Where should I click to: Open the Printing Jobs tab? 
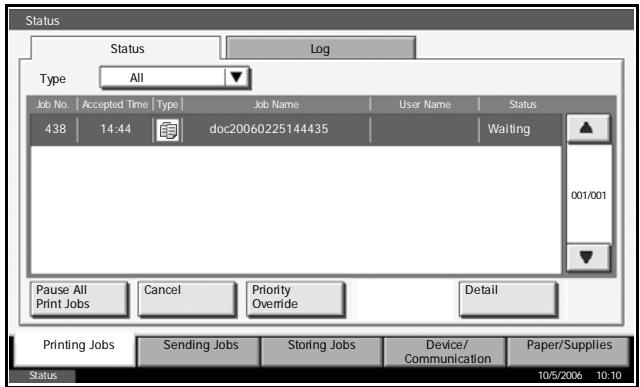click(75, 350)
